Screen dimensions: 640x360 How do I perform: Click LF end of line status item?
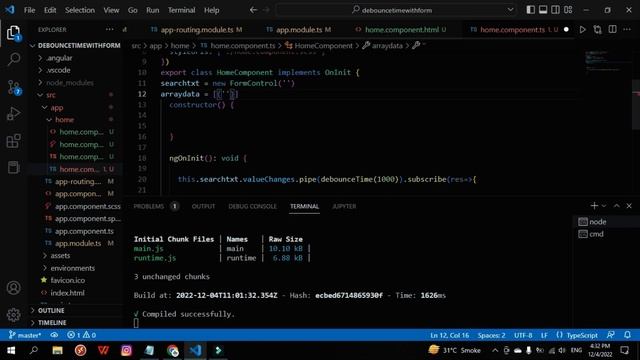click(544, 335)
